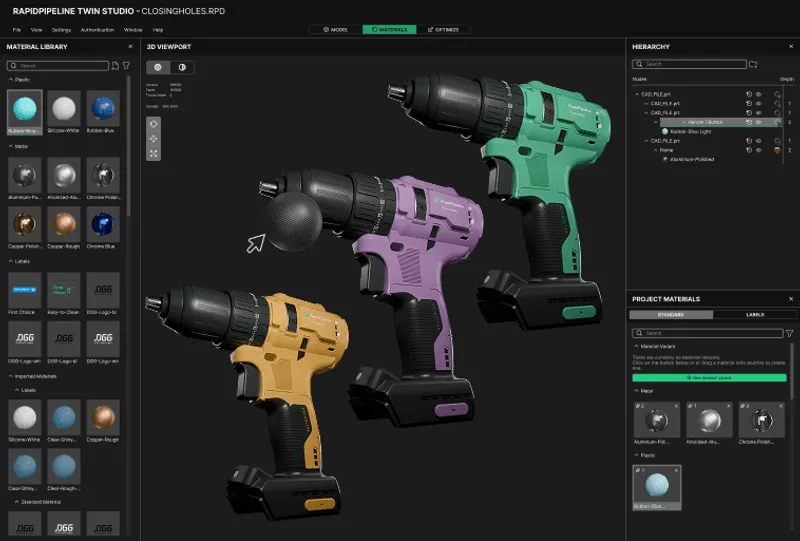Image resolution: width=800 pixels, height=541 pixels.
Task: Click the import material file icon in Material Library
Action: click(114, 66)
